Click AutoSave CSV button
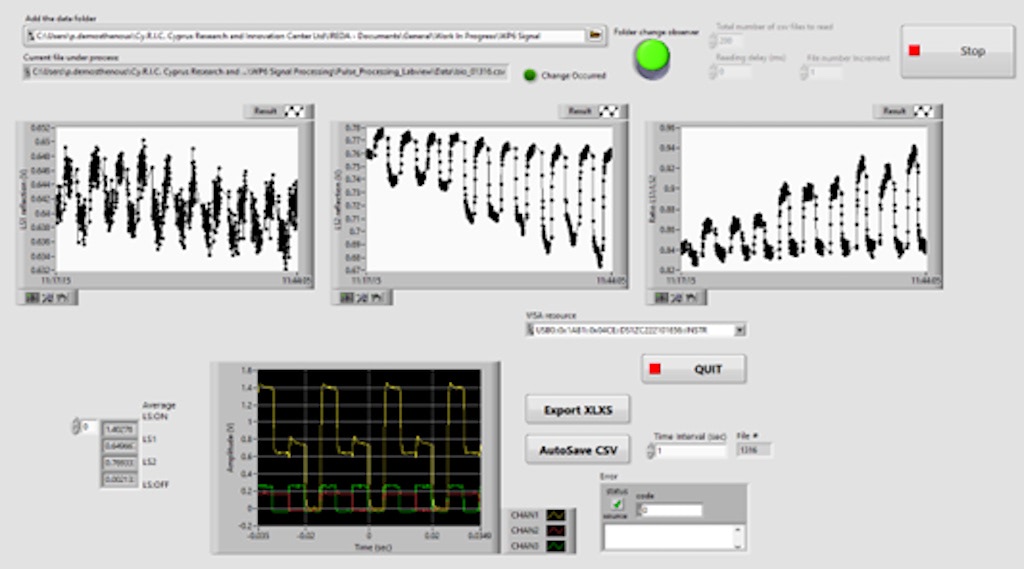Viewport: 1024px width, 569px height. [x=577, y=451]
